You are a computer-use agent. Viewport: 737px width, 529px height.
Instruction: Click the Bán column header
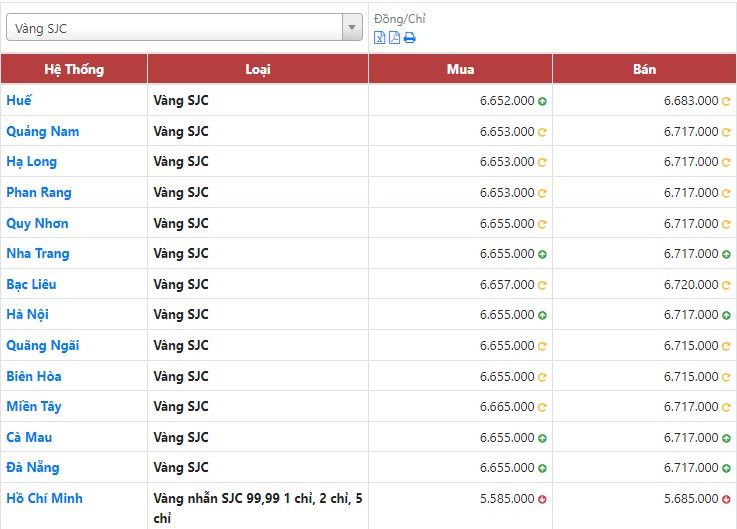coord(644,69)
